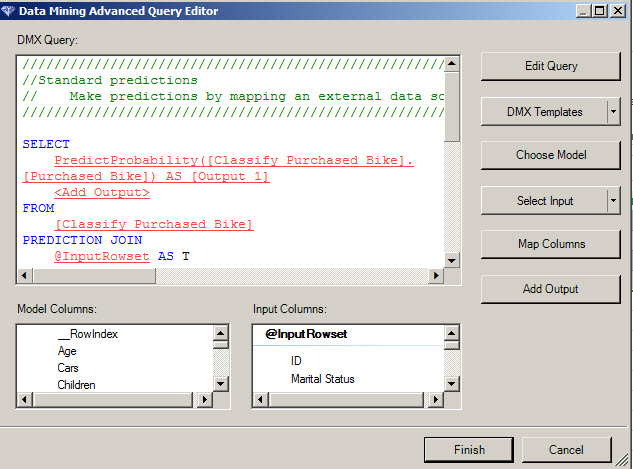Viewport: 633px width, 469px height.
Task: Click the Finish button
Action: click(x=469, y=450)
